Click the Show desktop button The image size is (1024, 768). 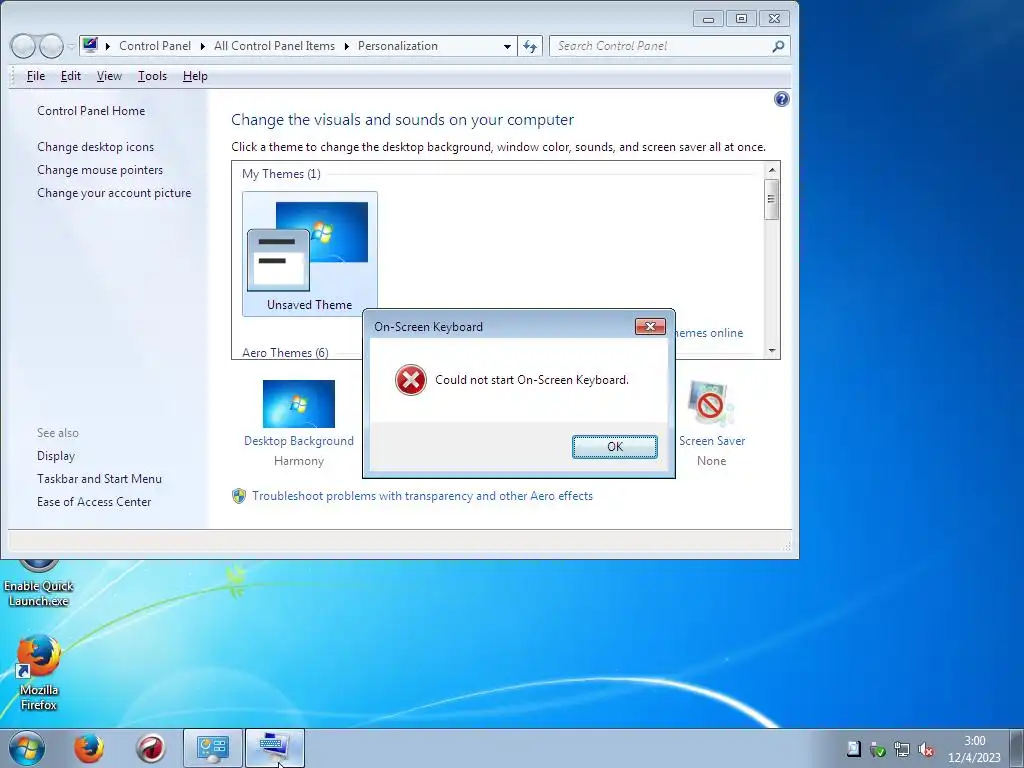pyautogui.click(x=1018, y=748)
